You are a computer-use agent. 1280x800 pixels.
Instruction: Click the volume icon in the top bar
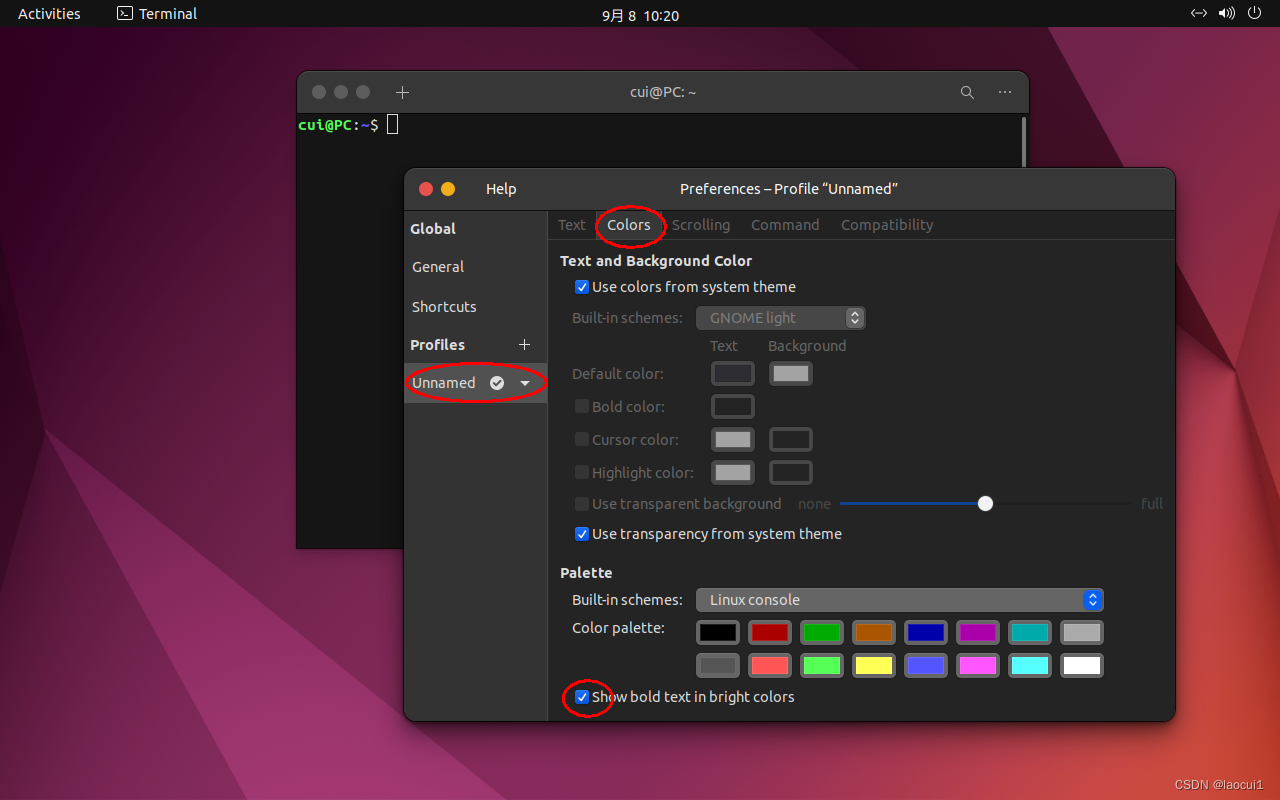1227,13
